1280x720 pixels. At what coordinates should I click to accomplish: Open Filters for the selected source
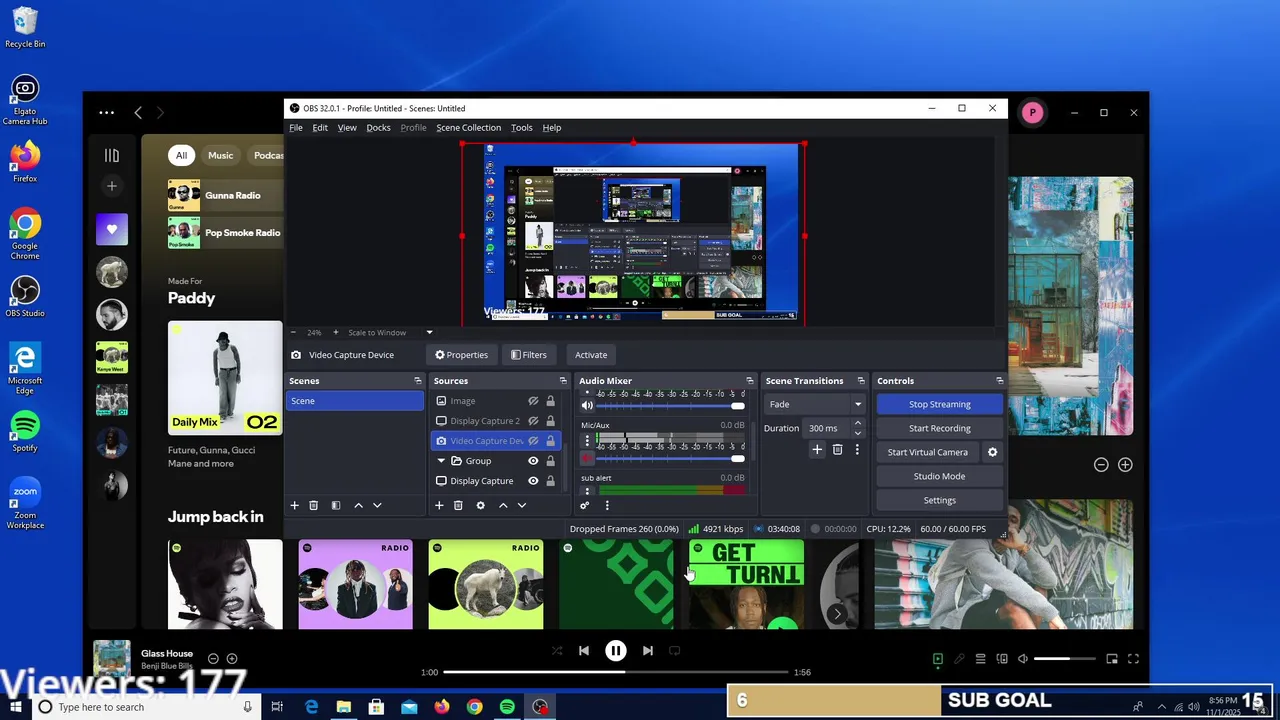point(528,355)
